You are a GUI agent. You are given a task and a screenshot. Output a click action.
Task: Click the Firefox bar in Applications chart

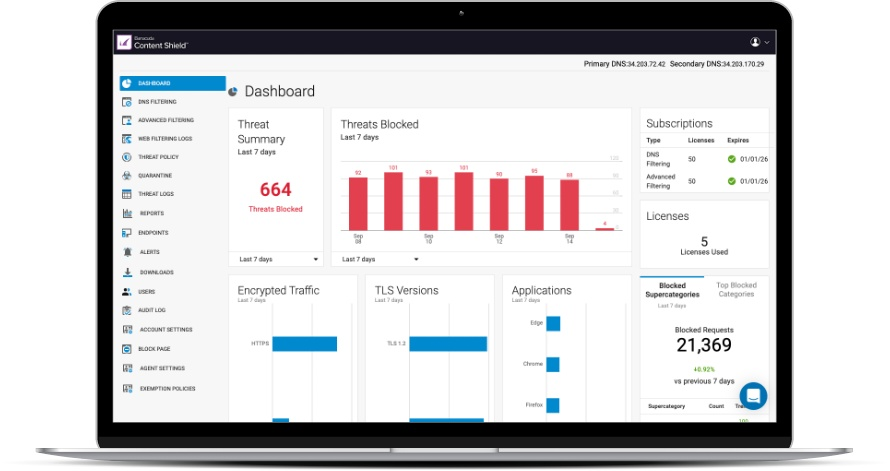click(x=553, y=405)
